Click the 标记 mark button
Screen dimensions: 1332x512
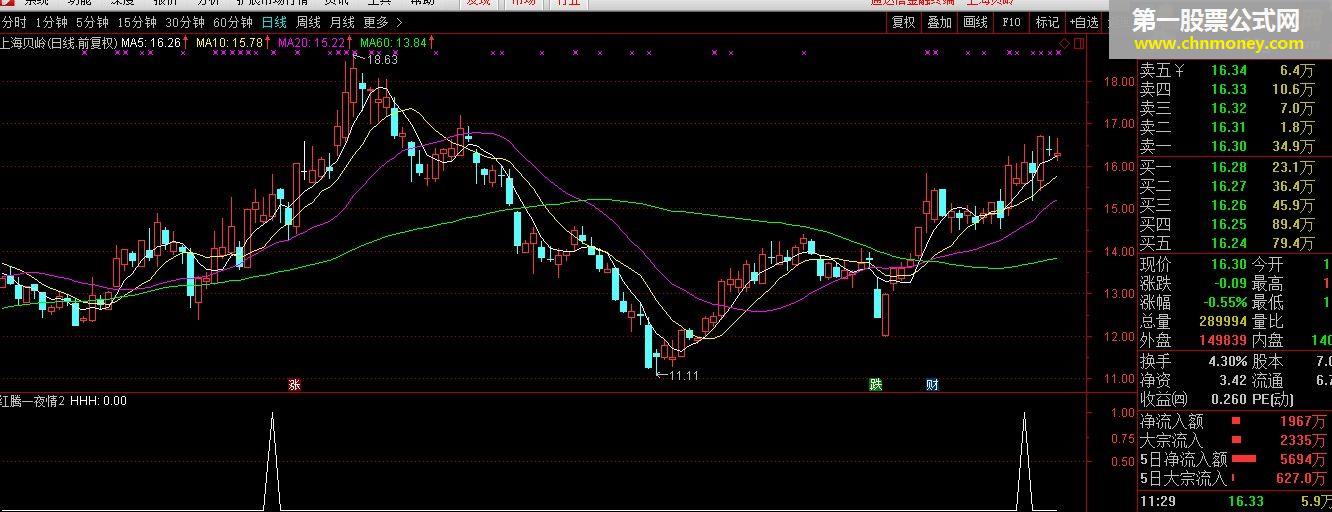[1047, 21]
